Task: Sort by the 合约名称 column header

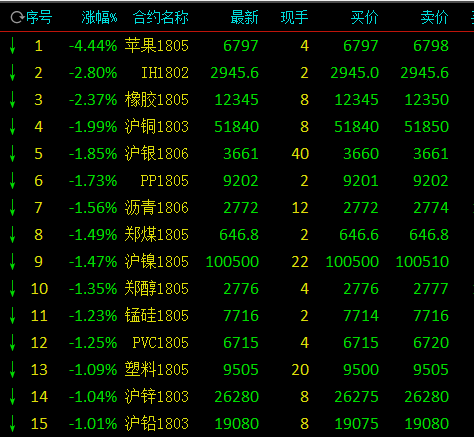Action: tap(161, 17)
